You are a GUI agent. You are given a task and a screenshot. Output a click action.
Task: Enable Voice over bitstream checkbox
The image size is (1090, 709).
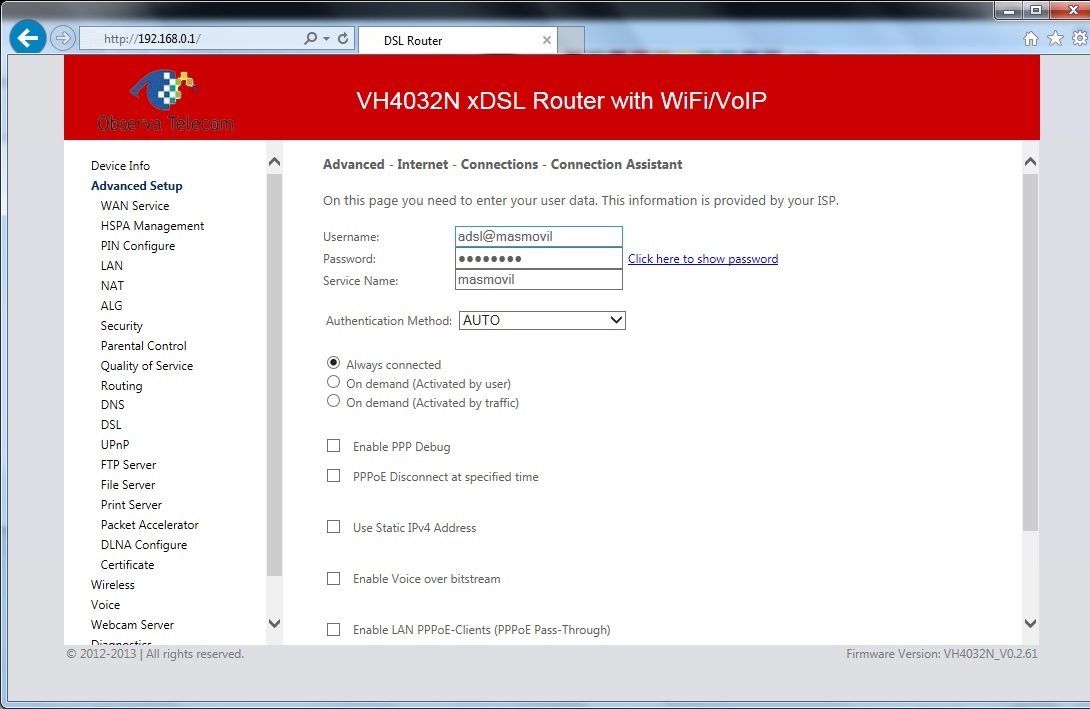pyautogui.click(x=334, y=578)
